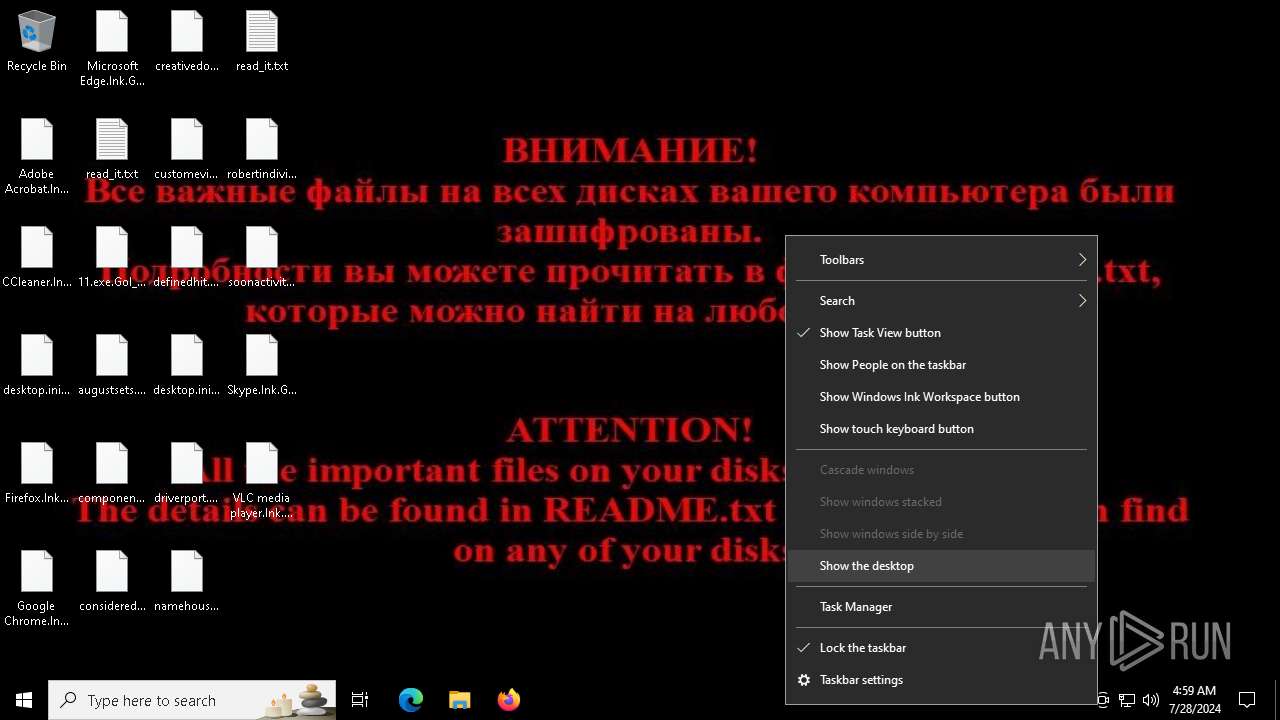Viewport: 1280px width, 720px height.
Task: Choose Show the desktop menu entry
Action: (x=941, y=566)
